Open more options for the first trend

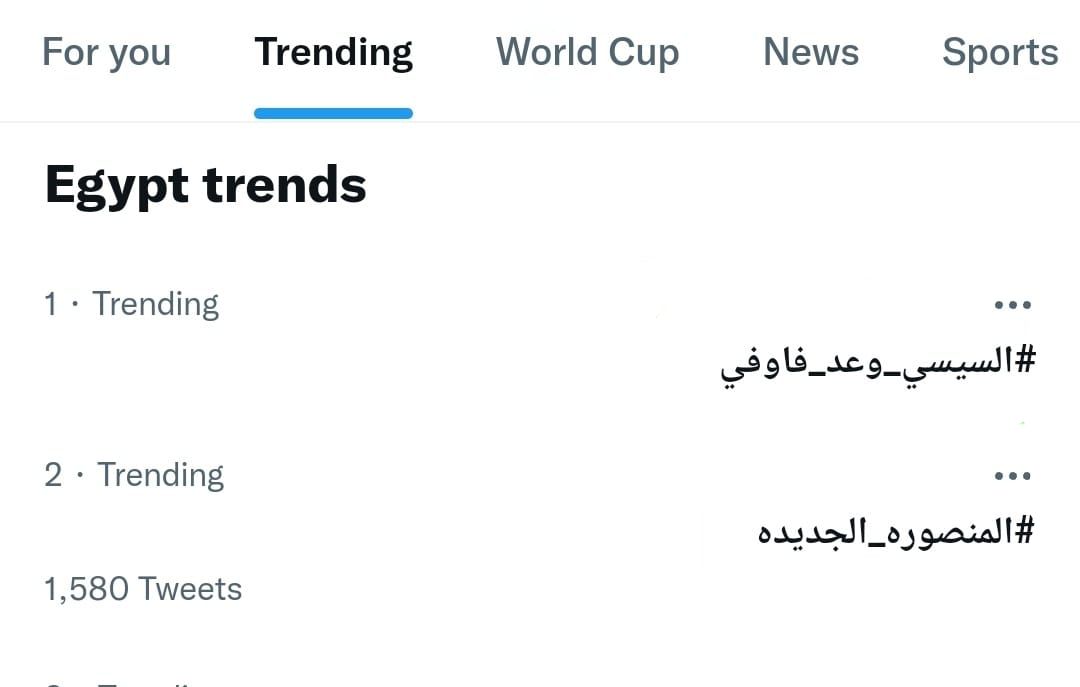pos(1012,306)
